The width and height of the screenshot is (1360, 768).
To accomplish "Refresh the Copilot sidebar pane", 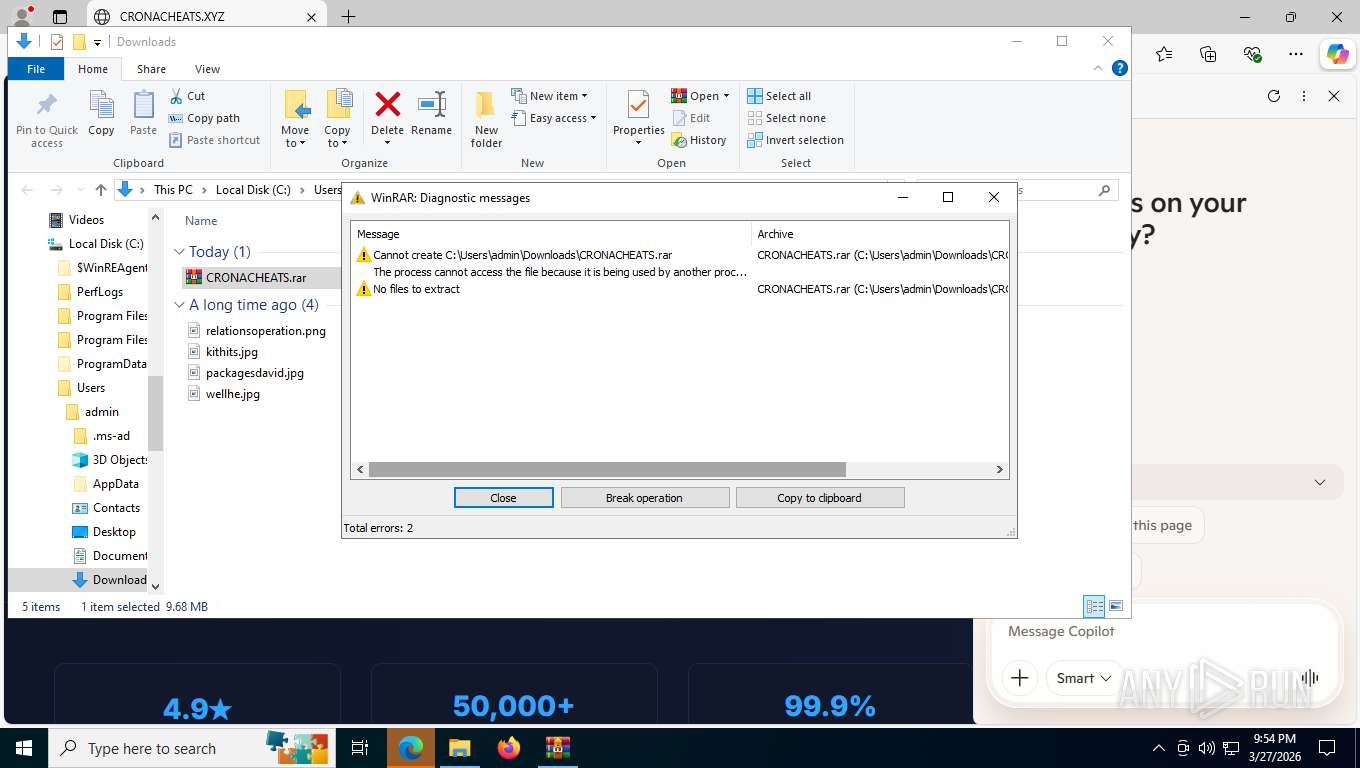I will pyautogui.click(x=1274, y=96).
